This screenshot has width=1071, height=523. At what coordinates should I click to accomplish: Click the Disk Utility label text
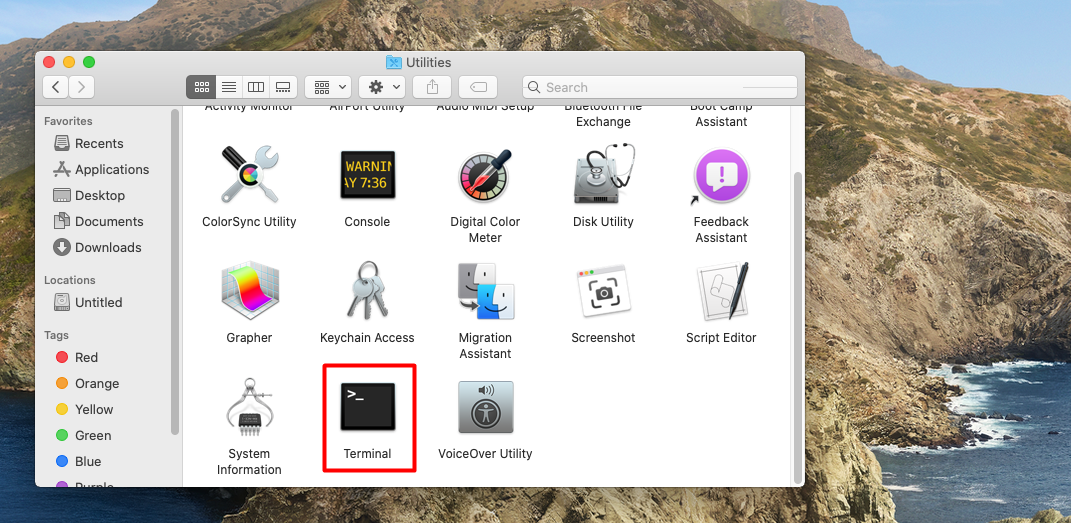point(603,221)
